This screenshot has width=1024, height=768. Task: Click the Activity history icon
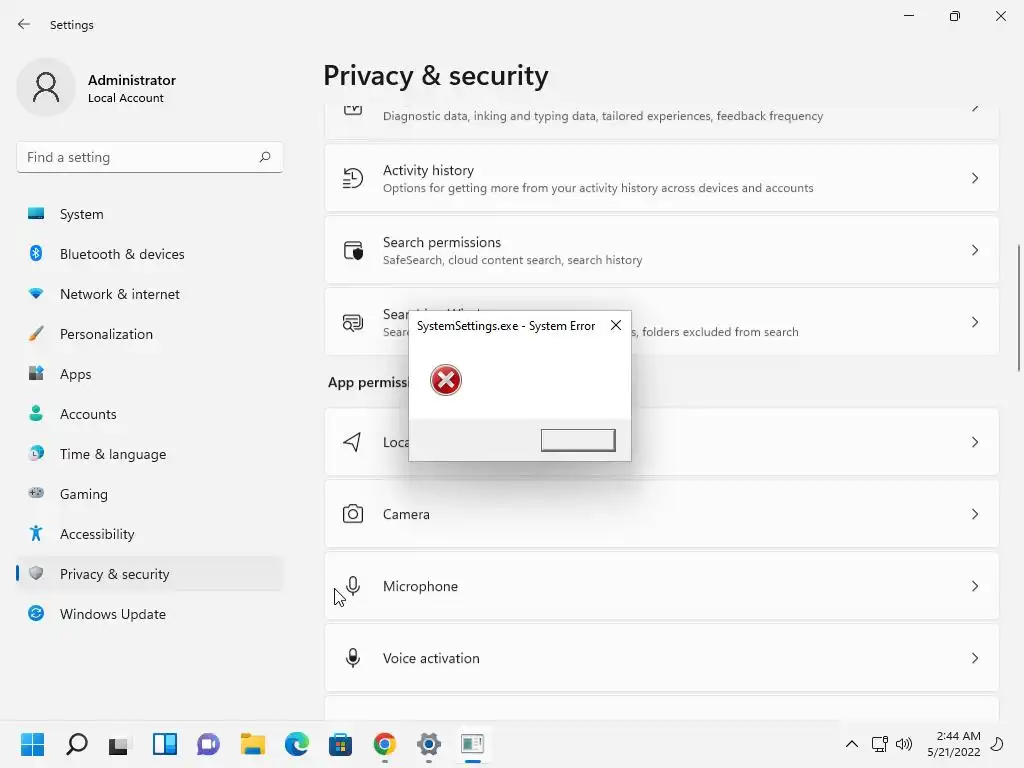coord(353,178)
